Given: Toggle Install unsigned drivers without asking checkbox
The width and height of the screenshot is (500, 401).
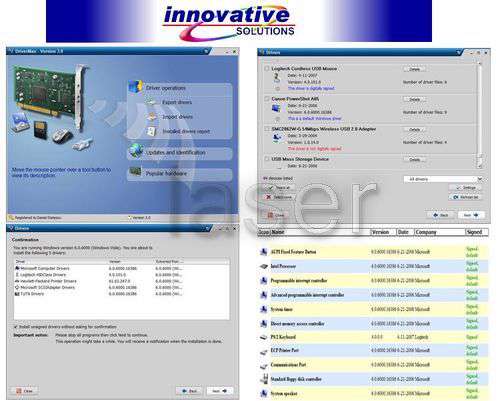Looking at the screenshot, I should point(16,327).
